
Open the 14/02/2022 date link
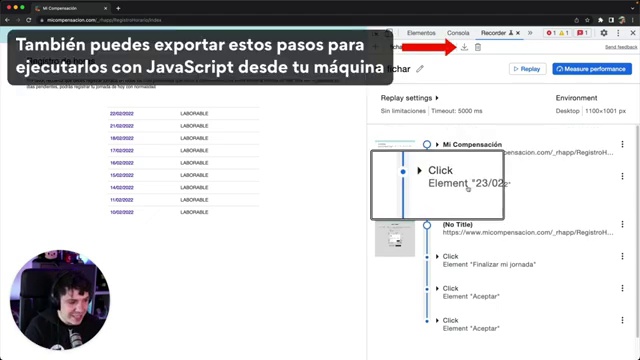(x=122, y=187)
